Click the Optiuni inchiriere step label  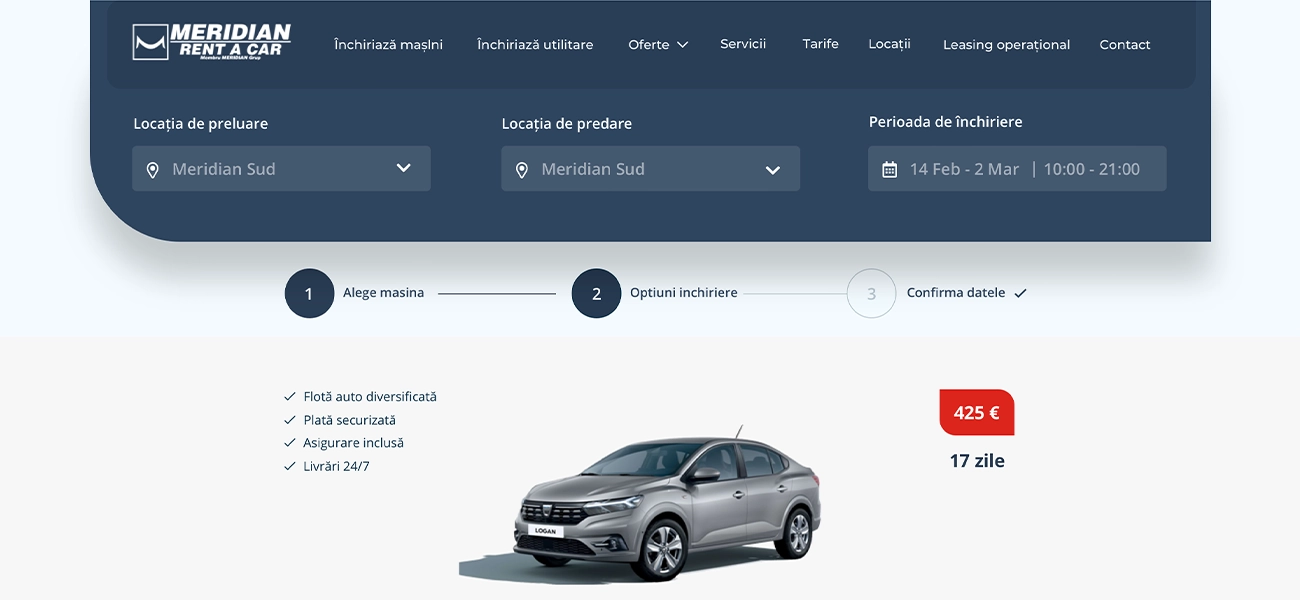tap(684, 293)
